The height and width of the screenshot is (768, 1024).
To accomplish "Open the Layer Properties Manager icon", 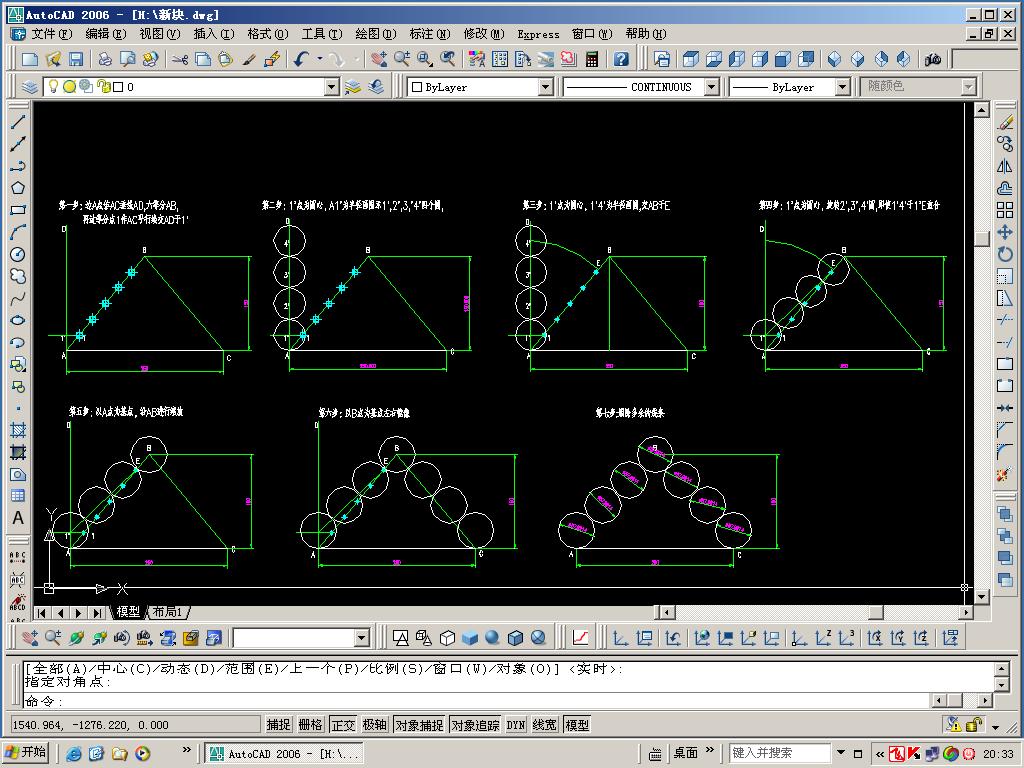I will coord(29,87).
